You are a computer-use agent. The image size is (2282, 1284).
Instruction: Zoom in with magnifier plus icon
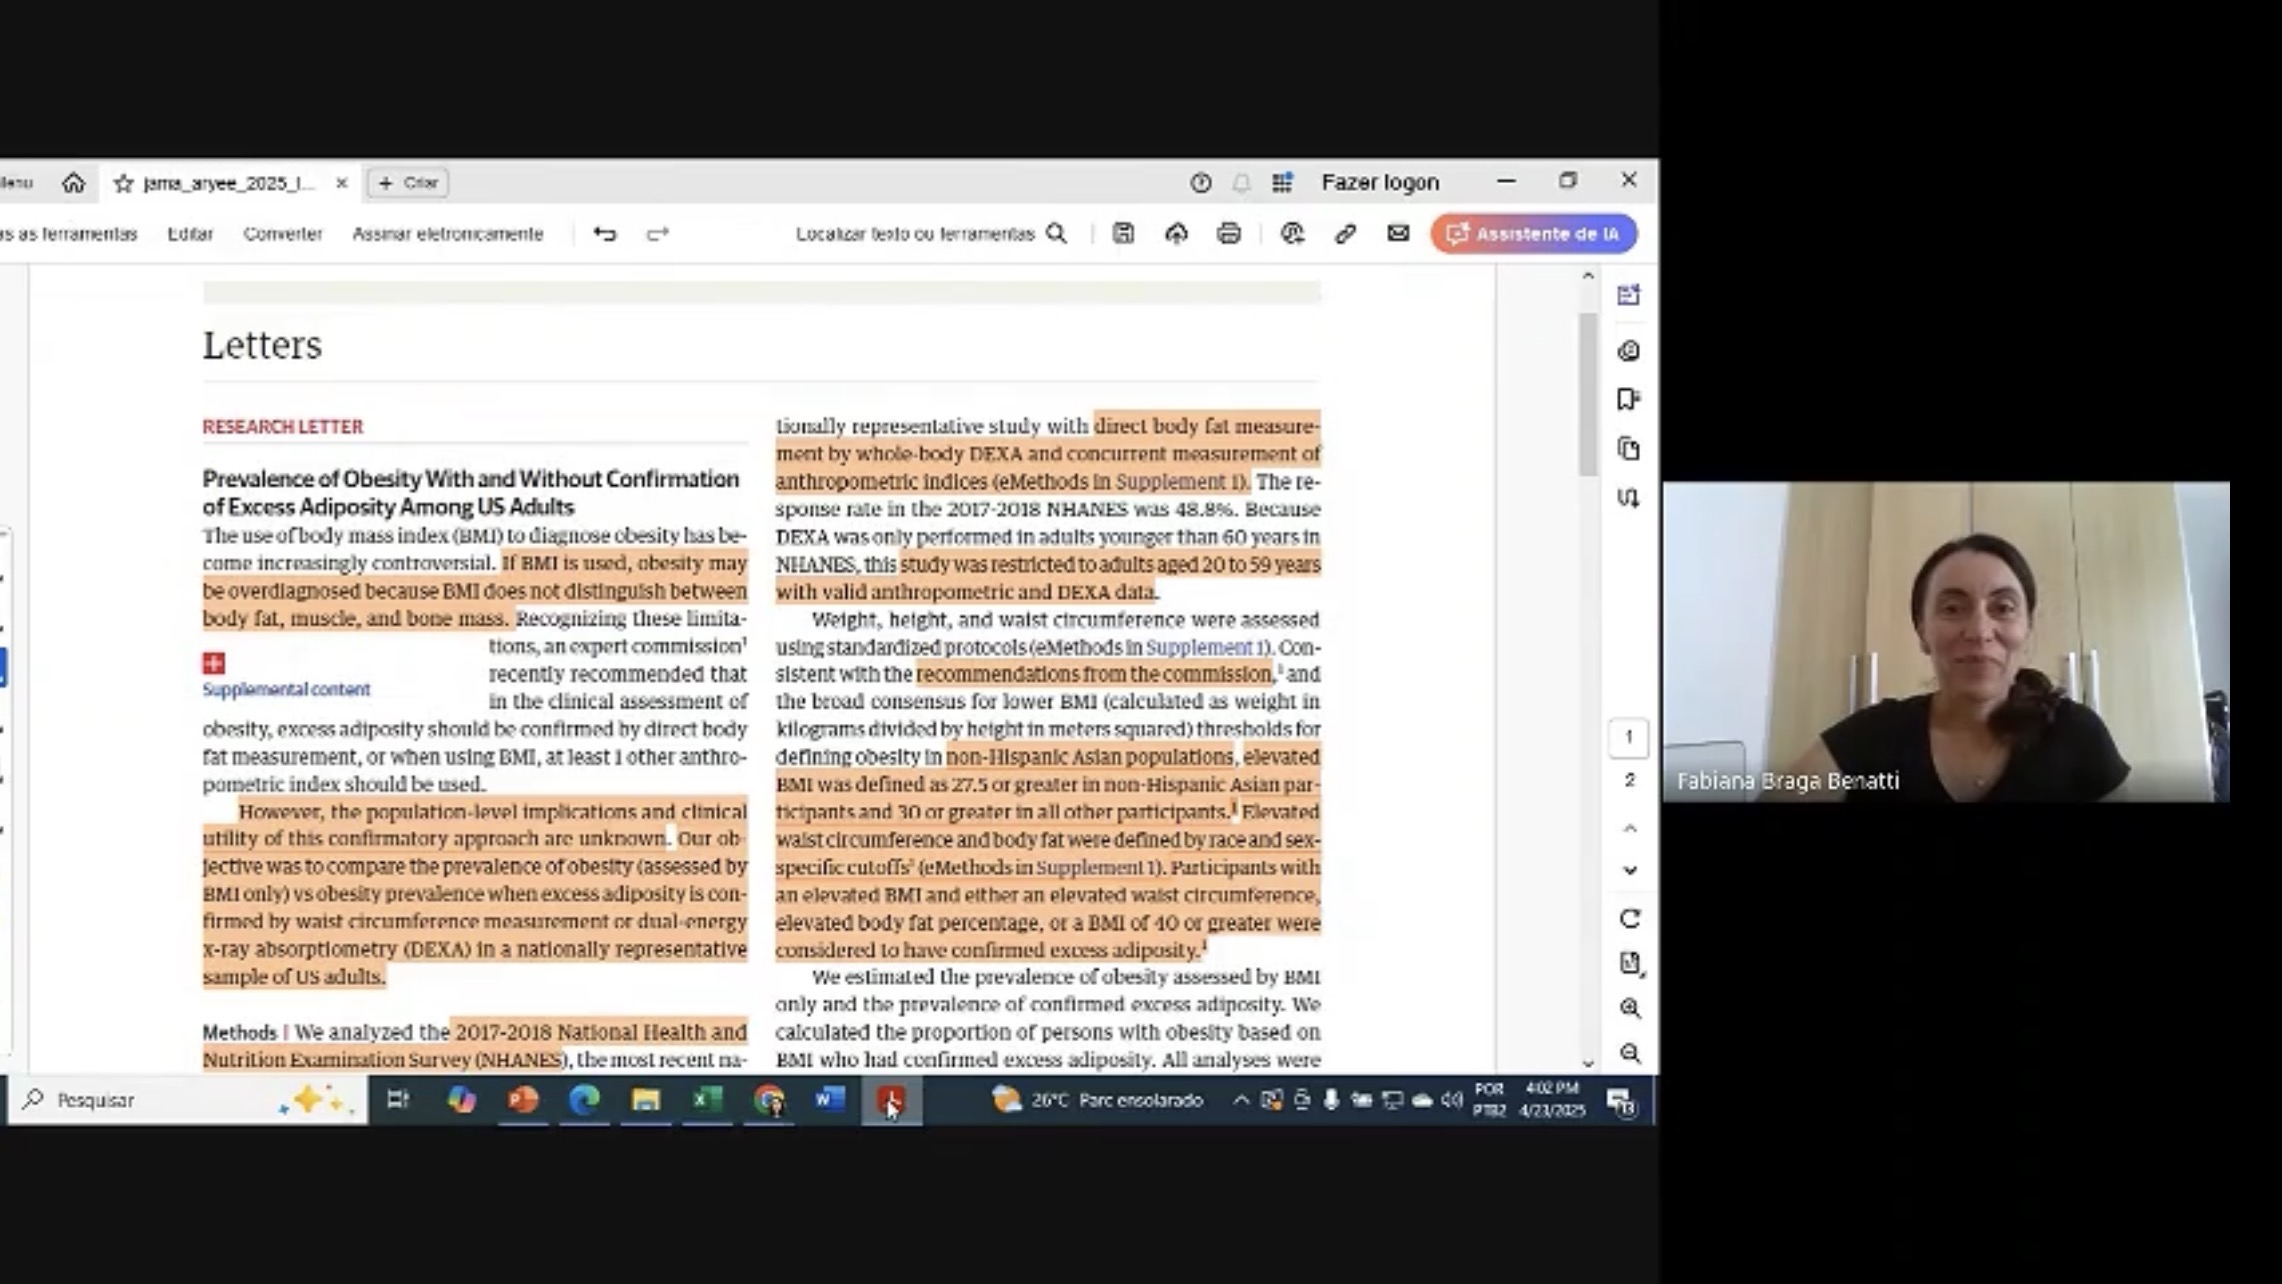click(1630, 1008)
